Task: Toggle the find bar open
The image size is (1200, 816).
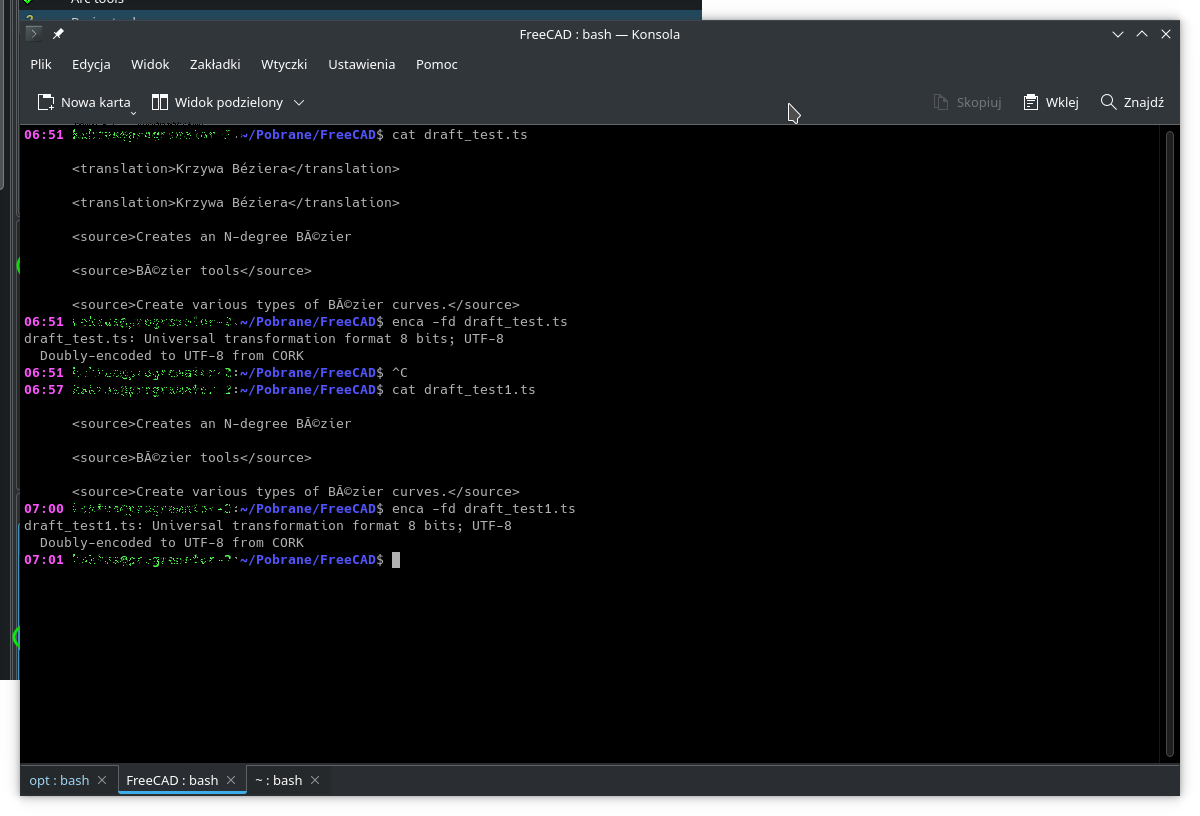Action: 1133,102
